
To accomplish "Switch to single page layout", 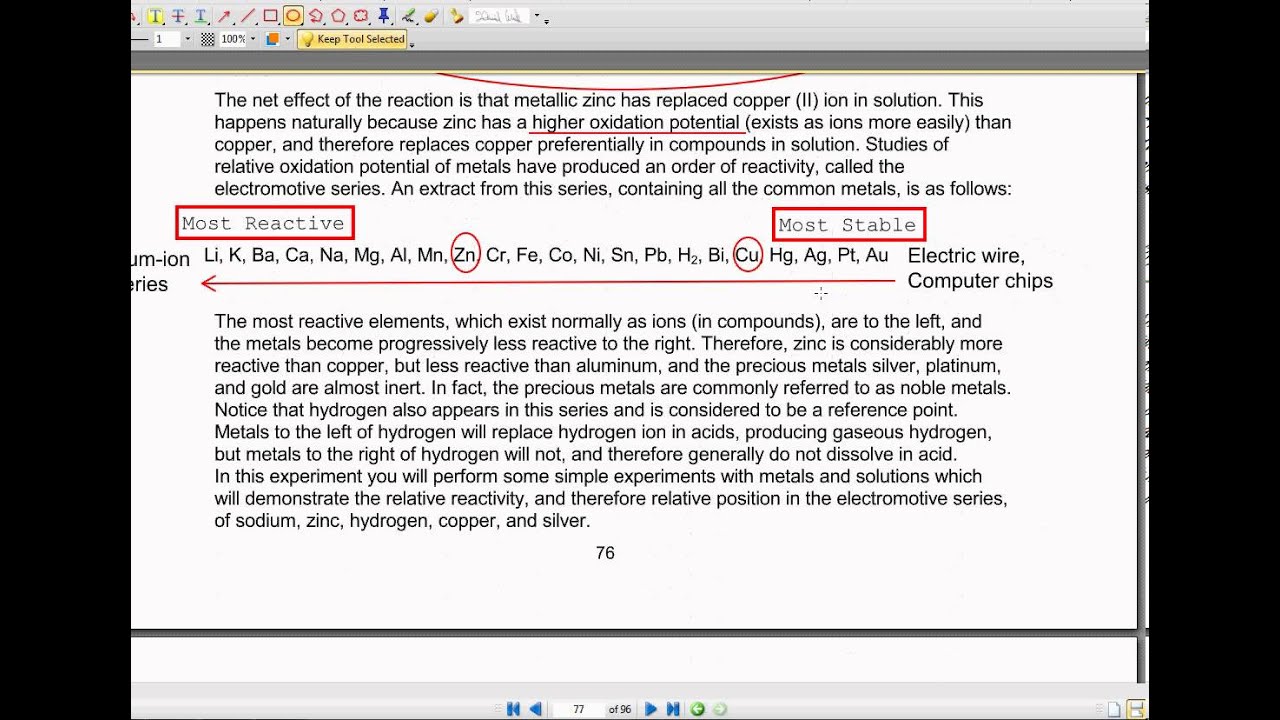I will [1113, 709].
